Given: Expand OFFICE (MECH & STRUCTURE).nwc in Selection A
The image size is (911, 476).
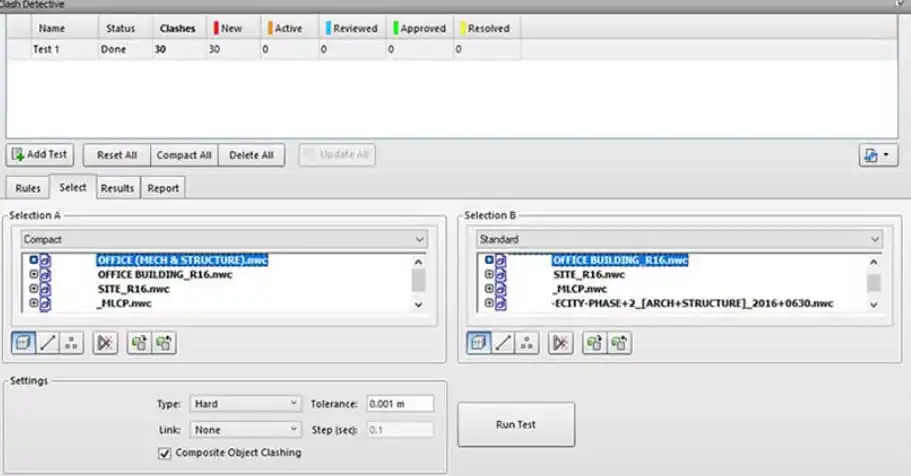Looking at the screenshot, I should click(x=34, y=260).
